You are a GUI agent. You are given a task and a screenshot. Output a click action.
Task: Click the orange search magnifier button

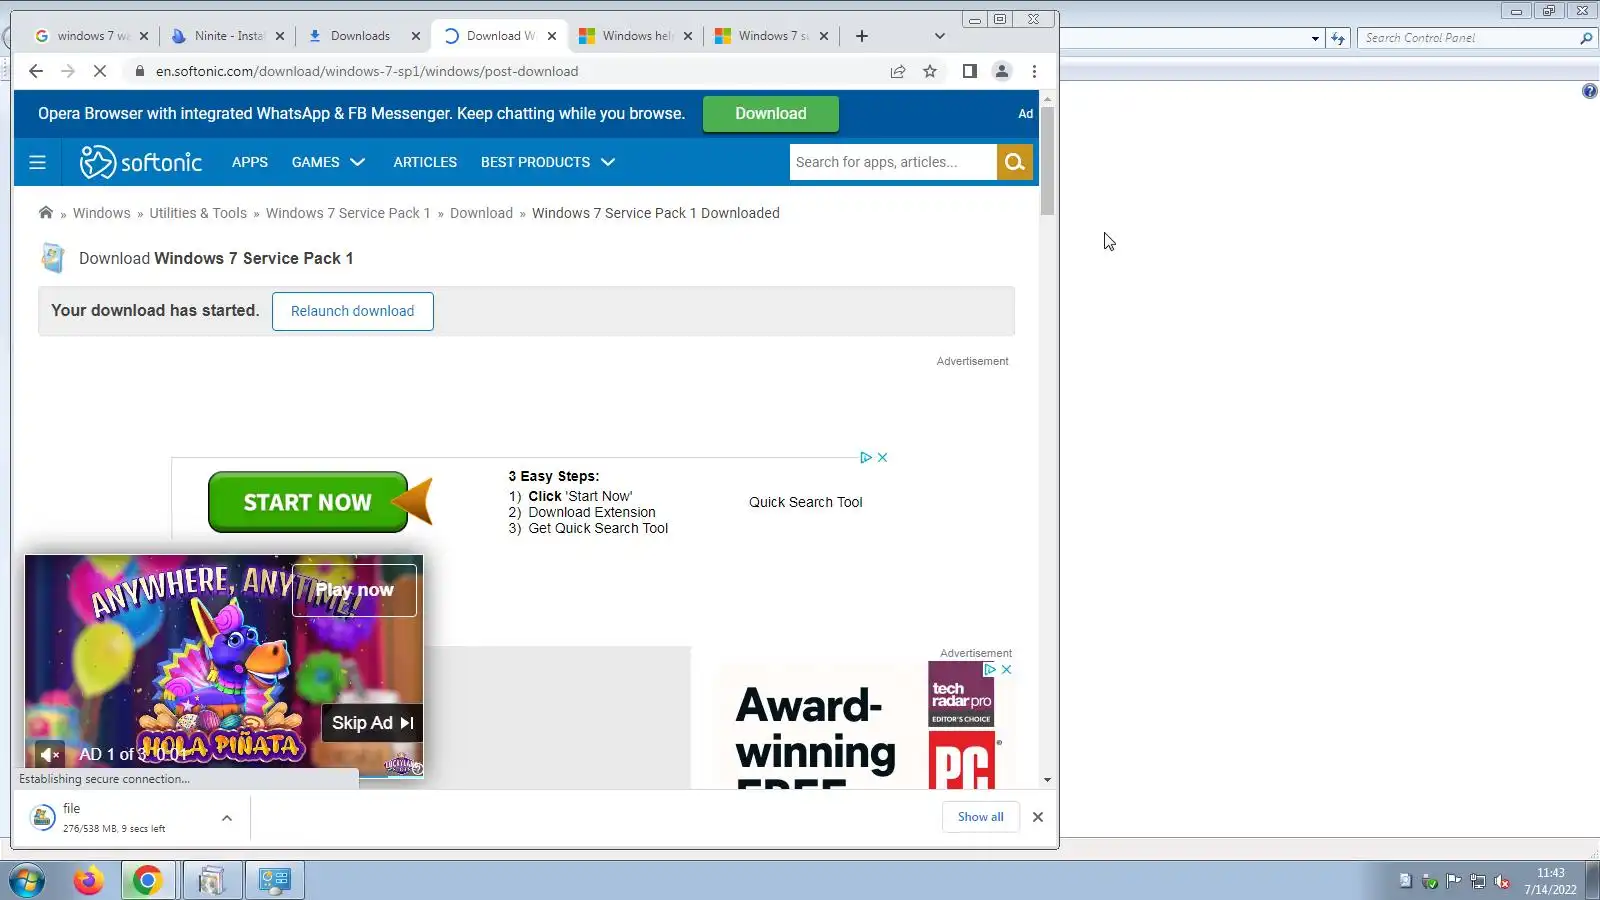click(x=1015, y=162)
